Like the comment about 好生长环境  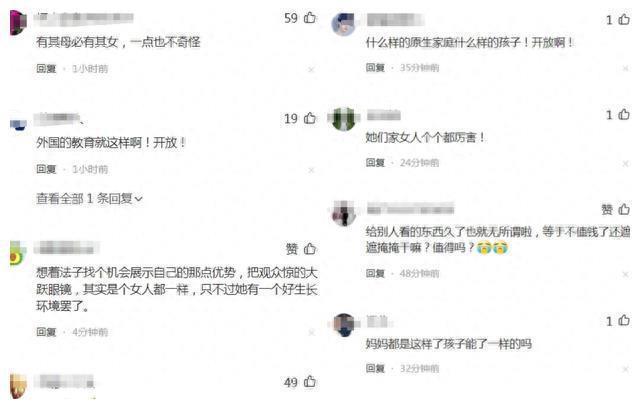click(310, 248)
